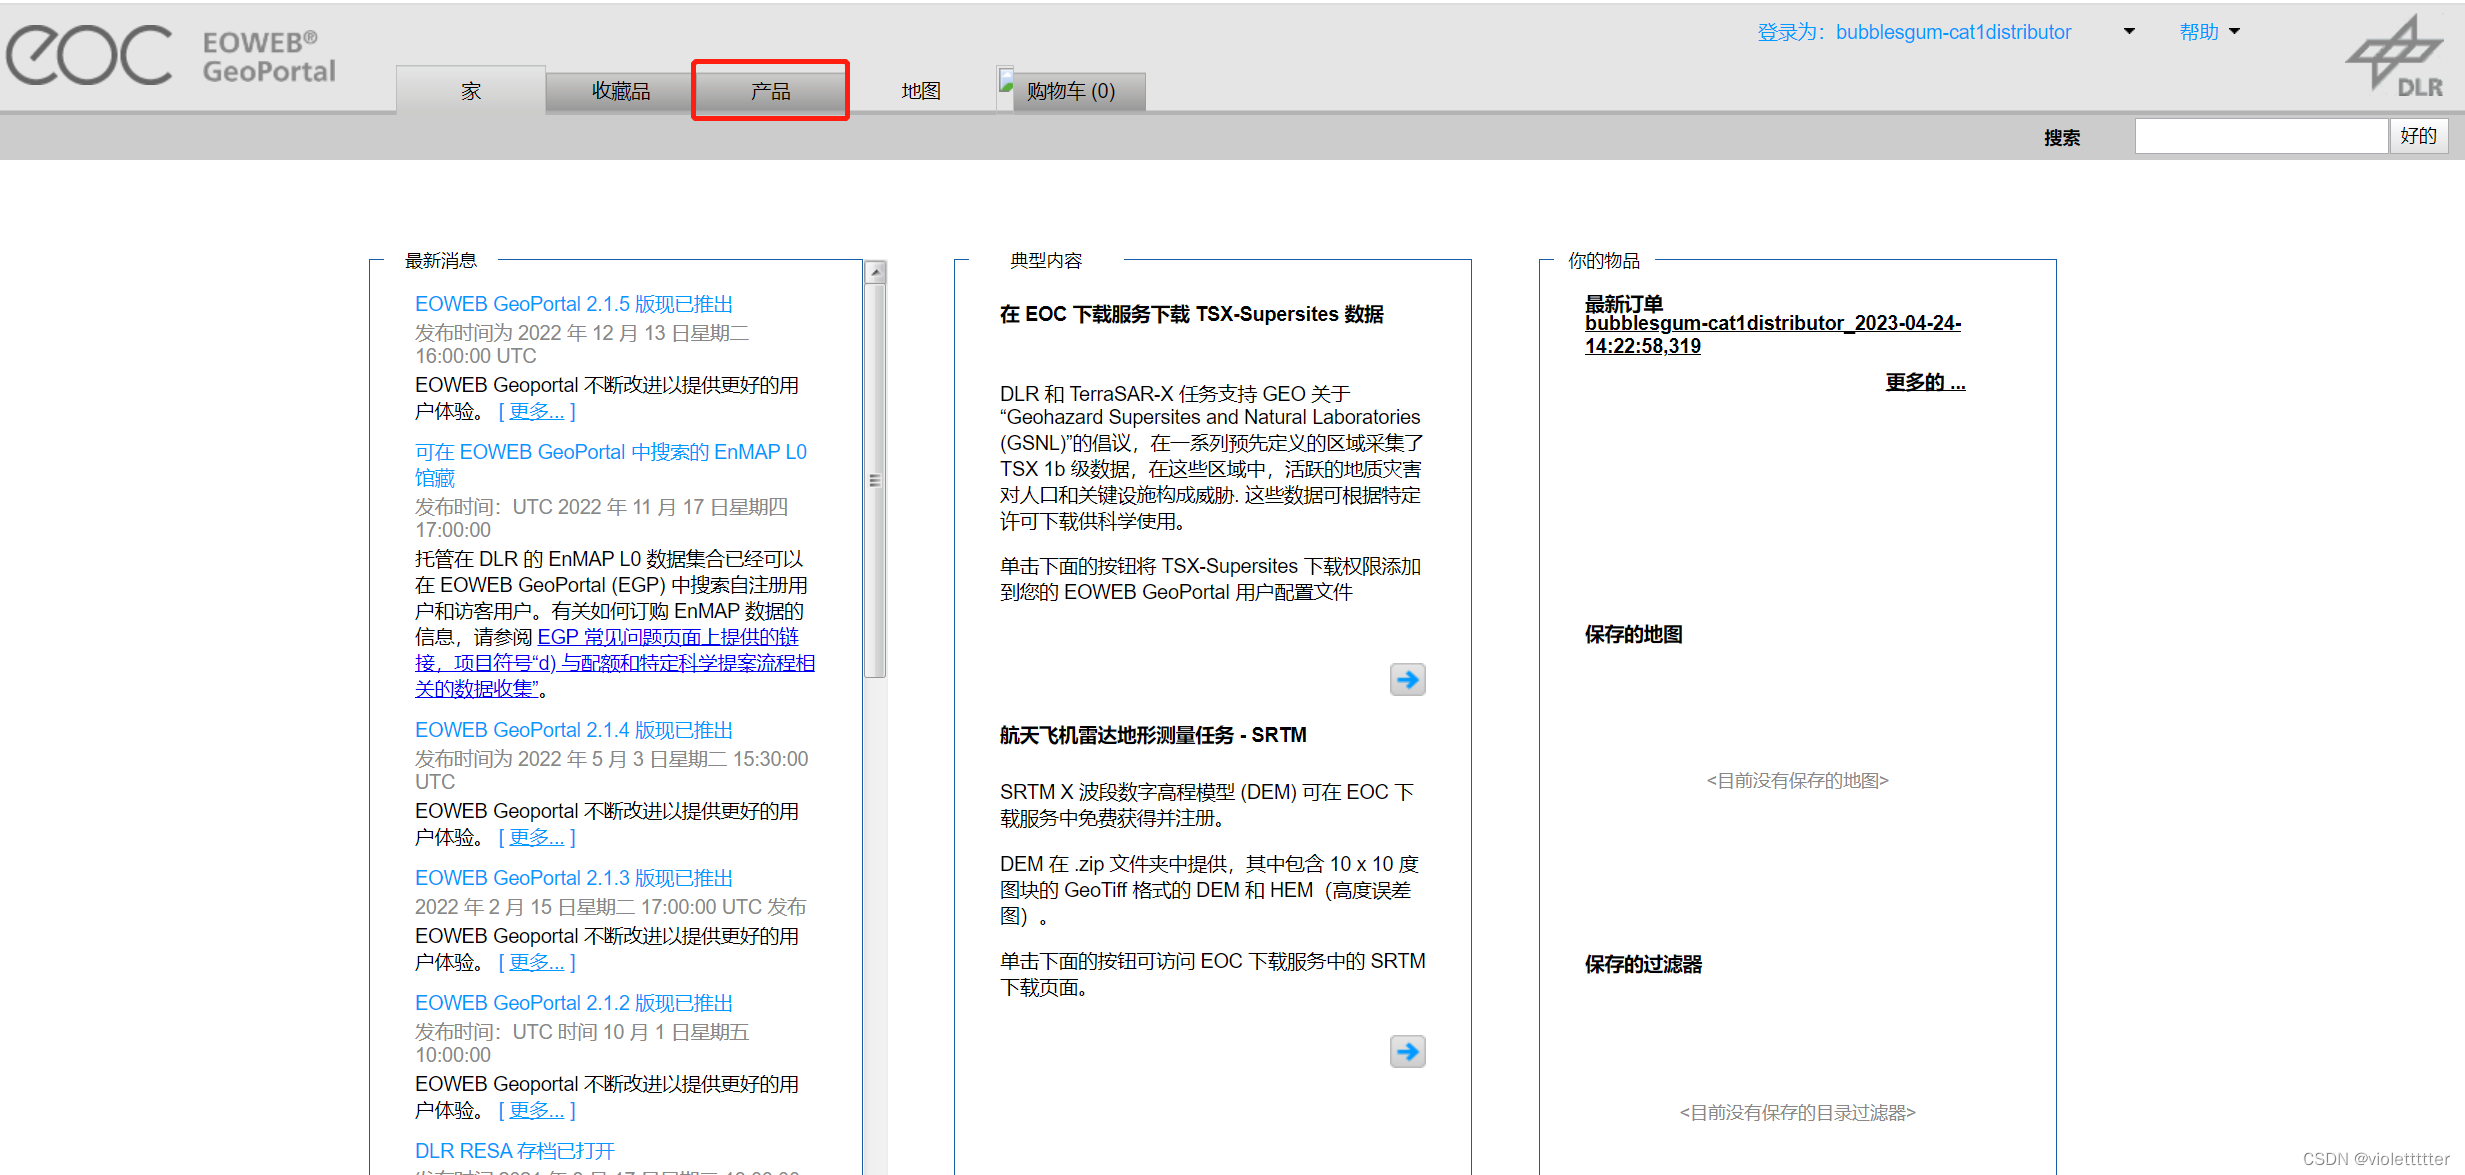The height and width of the screenshot is (1175, 2465).
Task: Click the news scrollbar up arrow
Action: click(x=875, y=272)
